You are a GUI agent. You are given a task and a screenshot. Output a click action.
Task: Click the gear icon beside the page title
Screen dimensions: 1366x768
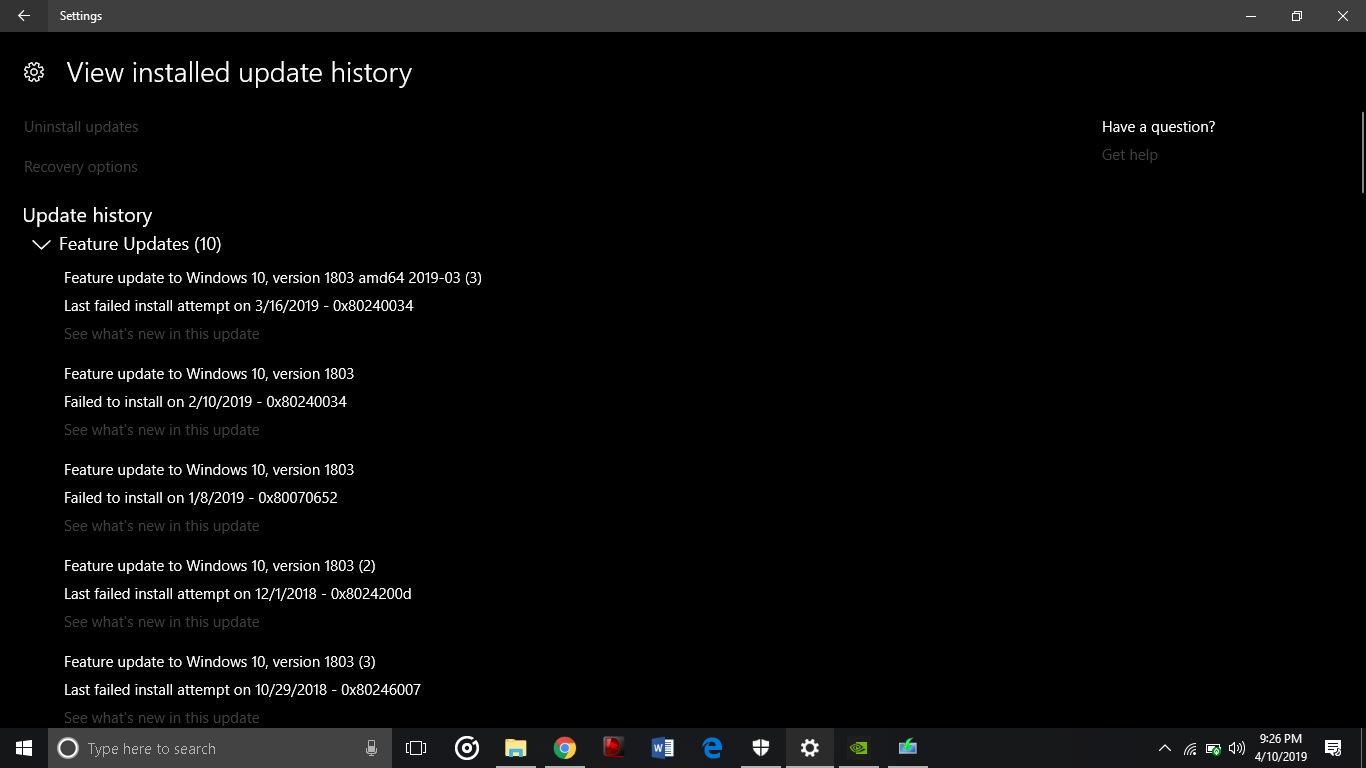(x=34, y=72)
